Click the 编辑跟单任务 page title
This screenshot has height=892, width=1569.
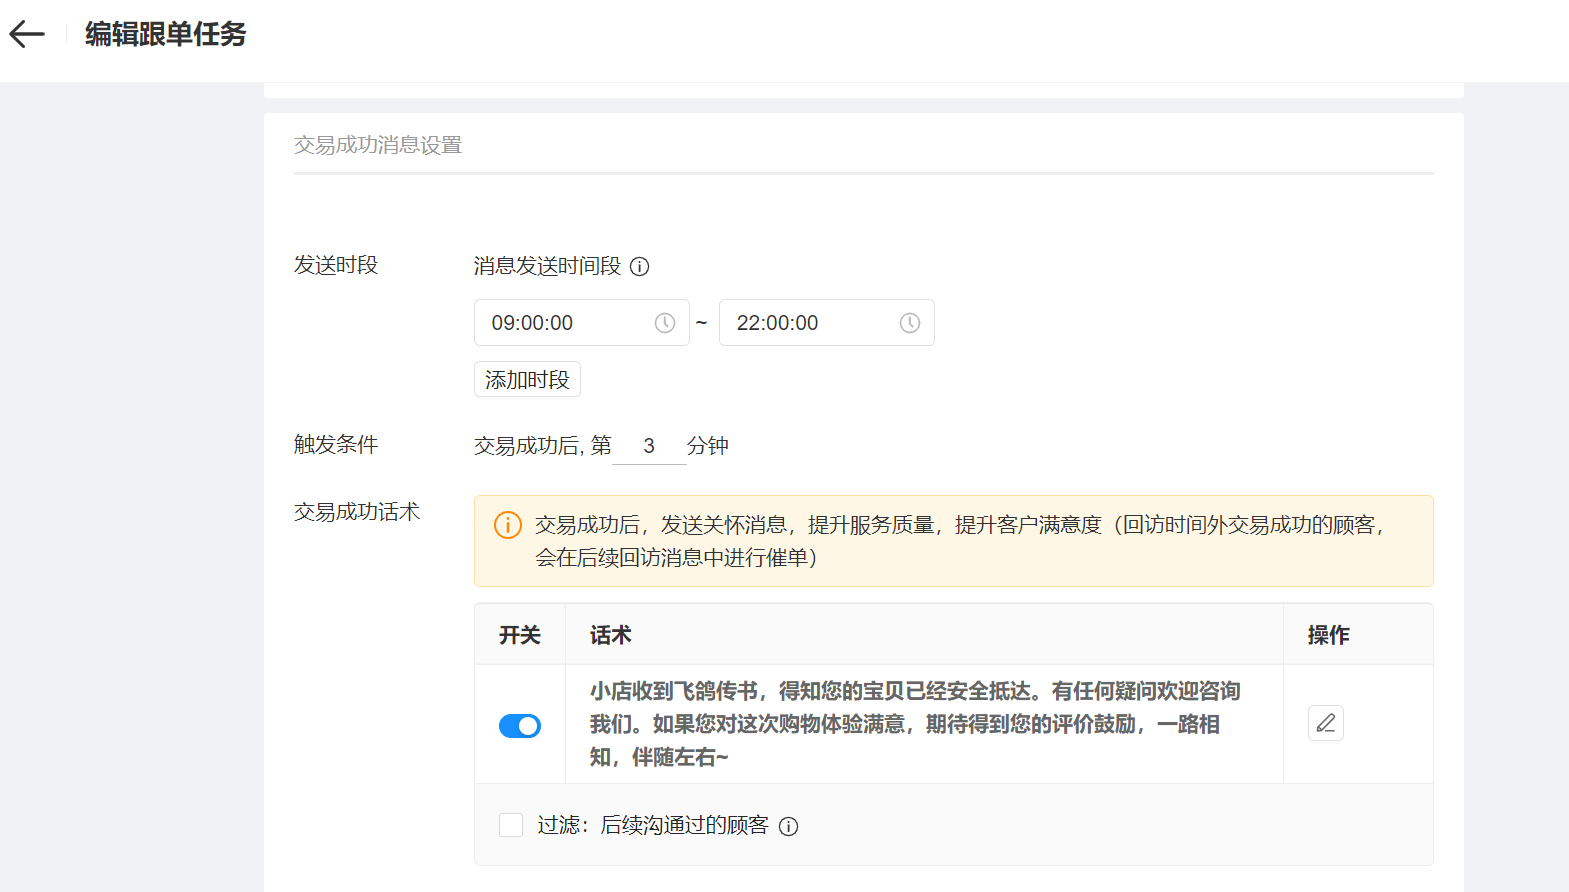coord(166,34)
